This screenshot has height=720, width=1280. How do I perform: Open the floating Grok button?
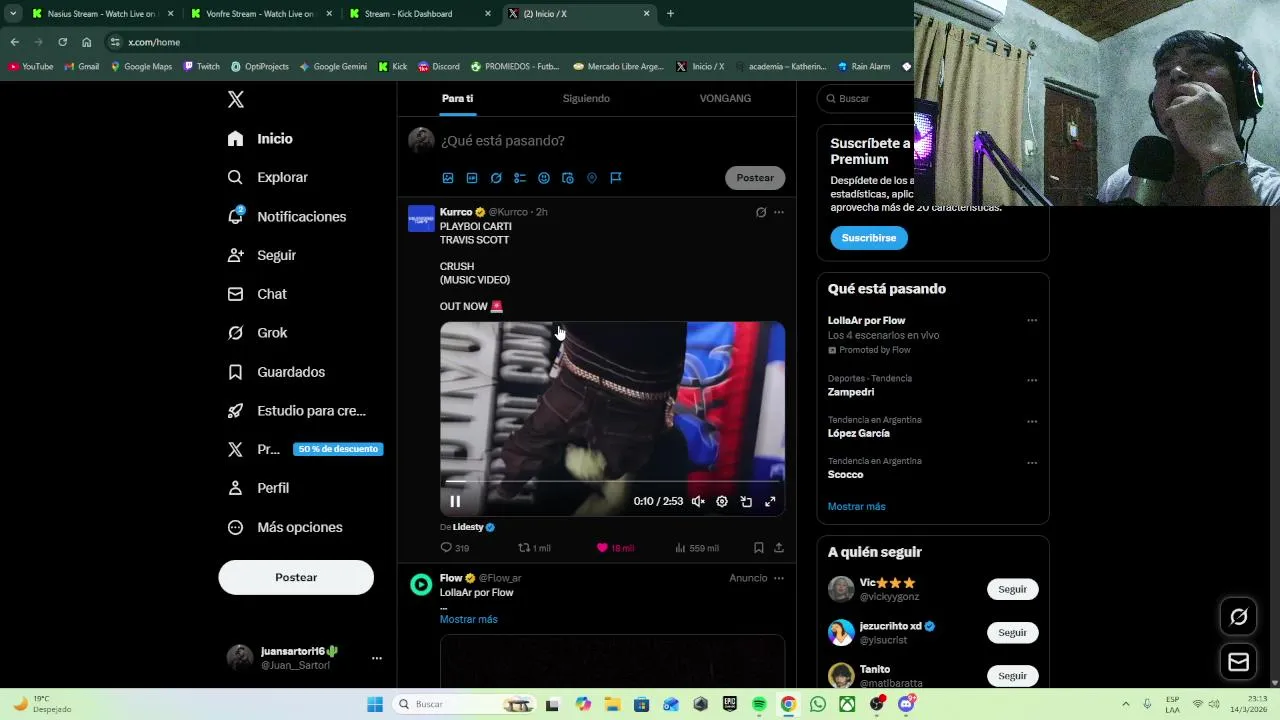pos(1239,617)
